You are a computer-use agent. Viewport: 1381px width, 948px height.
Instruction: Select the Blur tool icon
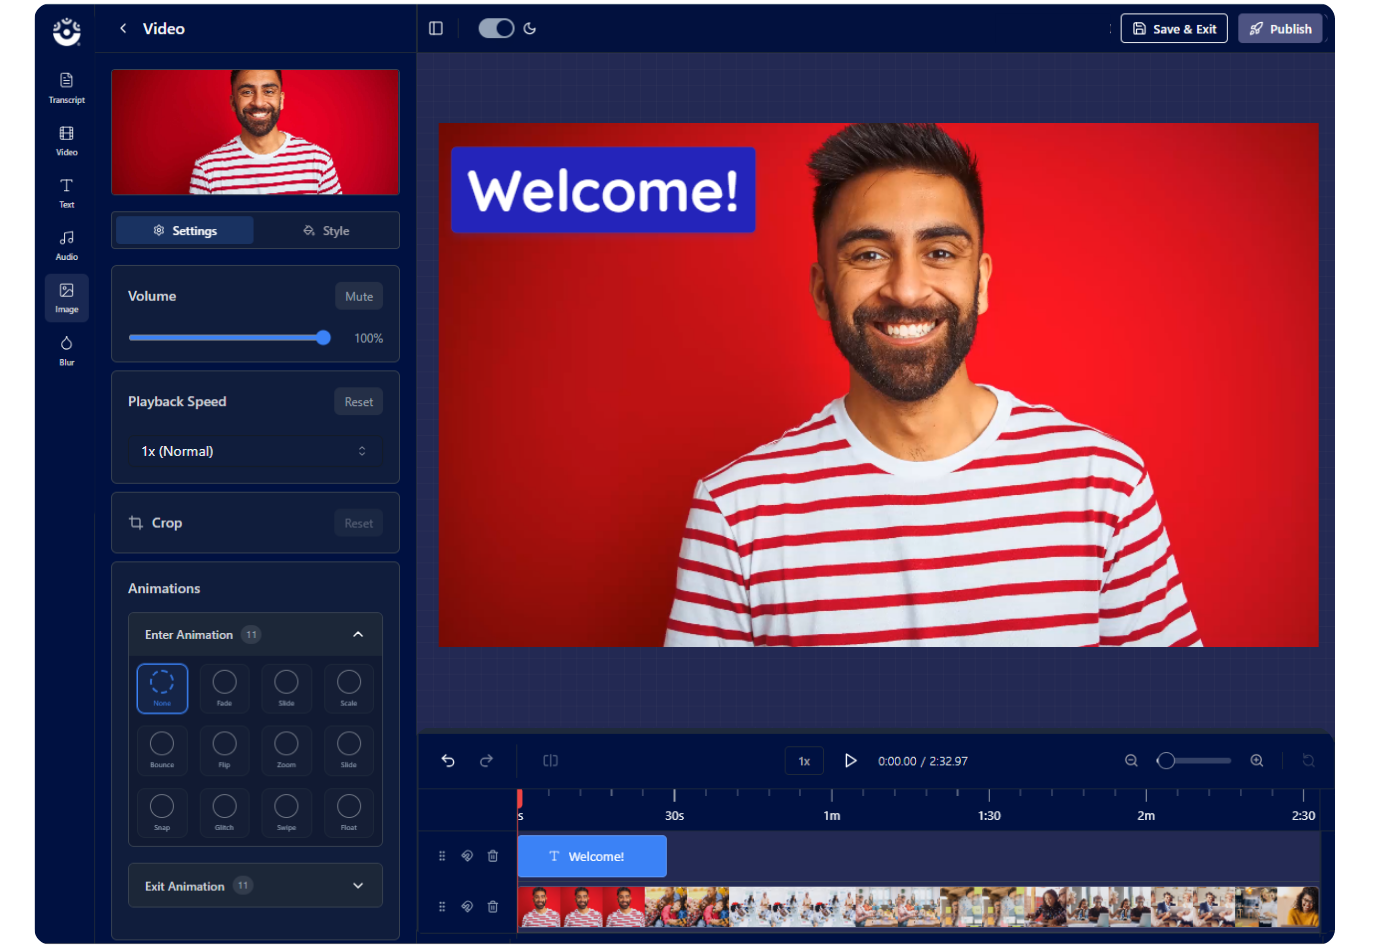click(66, 350)
